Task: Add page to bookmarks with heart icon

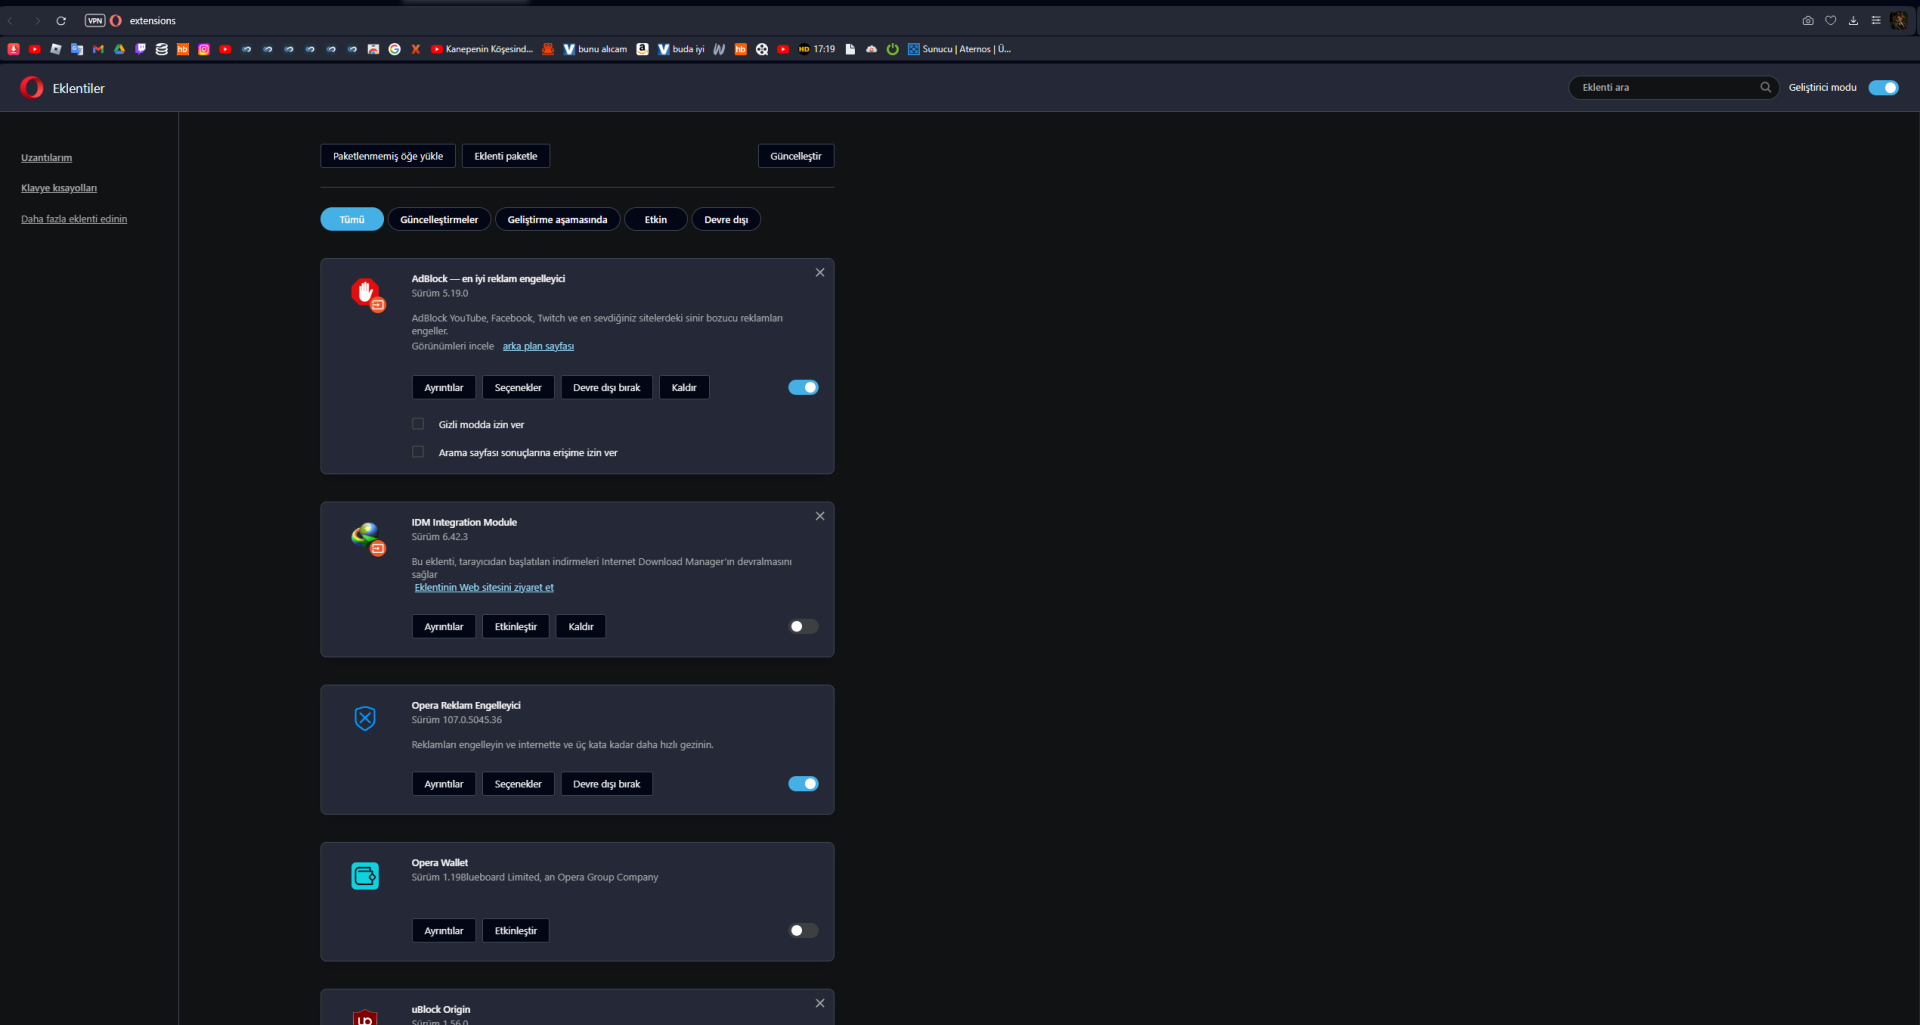Action: (x=1830, y=20)
